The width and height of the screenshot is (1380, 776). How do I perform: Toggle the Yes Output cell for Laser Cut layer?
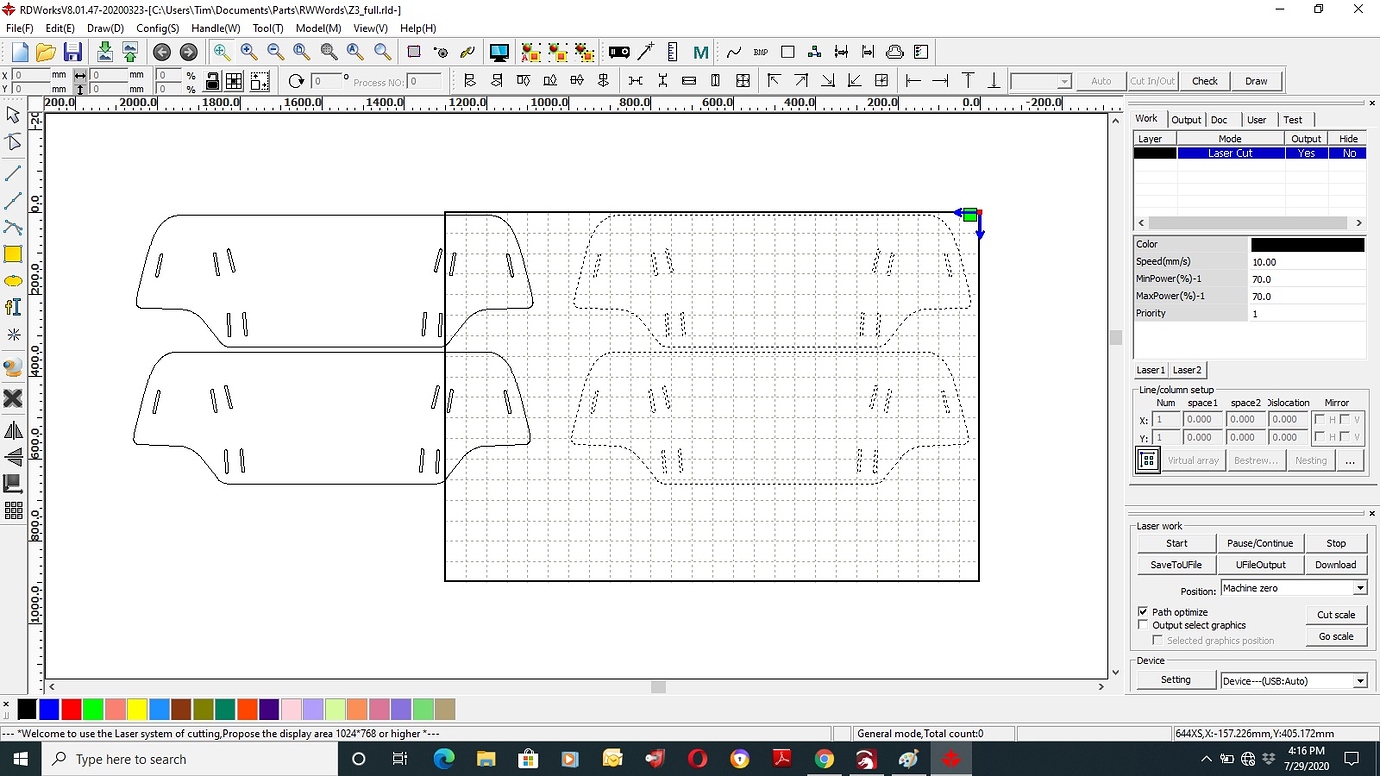(1306, 153)
